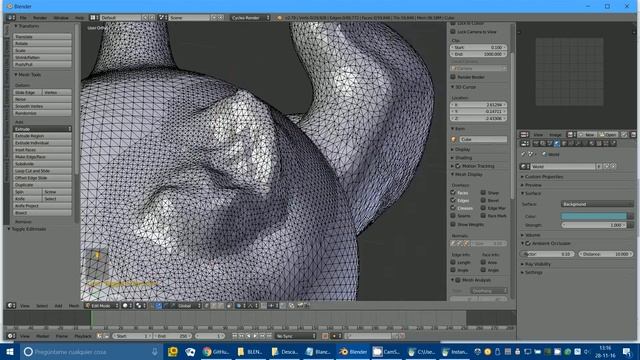Open the viewport shading mode icon dropdown
Image resolution: width=640 pixels, height=360 pixels.
pyautogui.click(x=128, y=306)
